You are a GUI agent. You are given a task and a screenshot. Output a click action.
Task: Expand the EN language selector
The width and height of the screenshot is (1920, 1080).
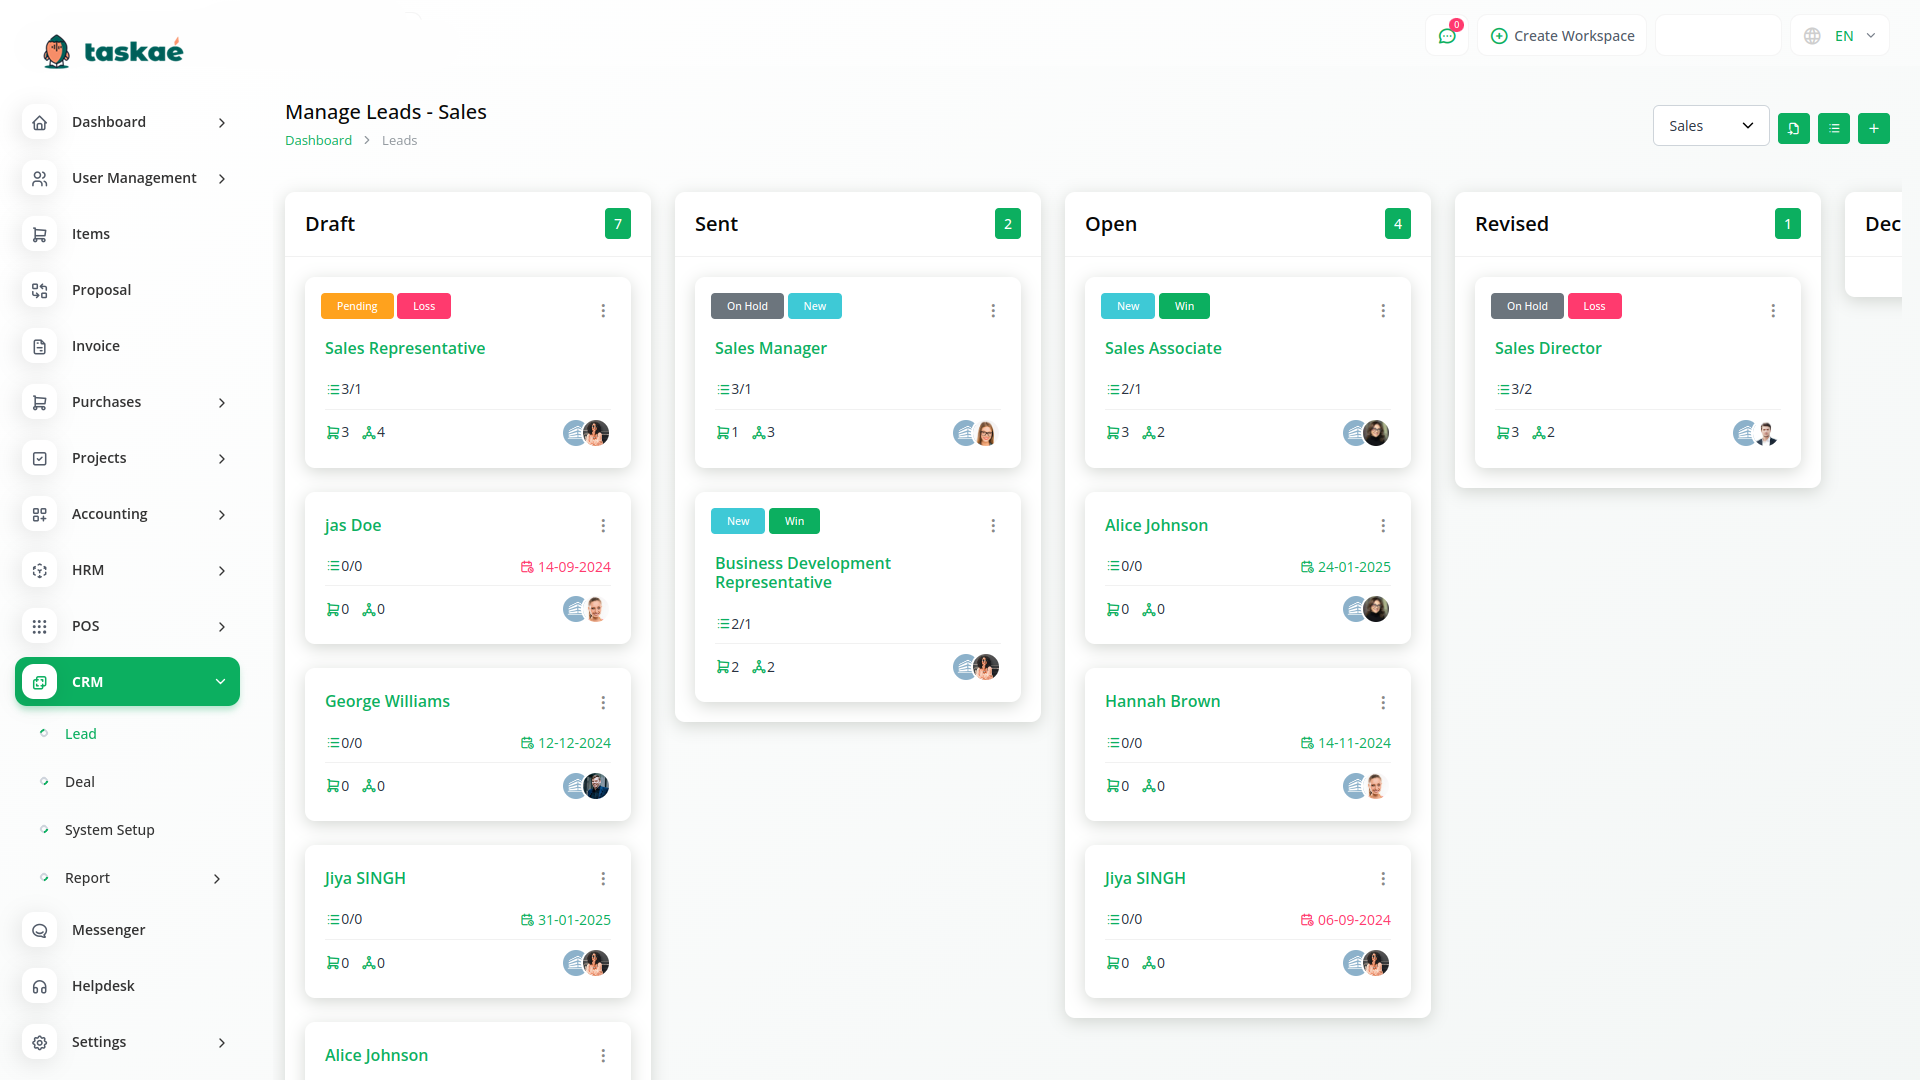(1840, 35)
